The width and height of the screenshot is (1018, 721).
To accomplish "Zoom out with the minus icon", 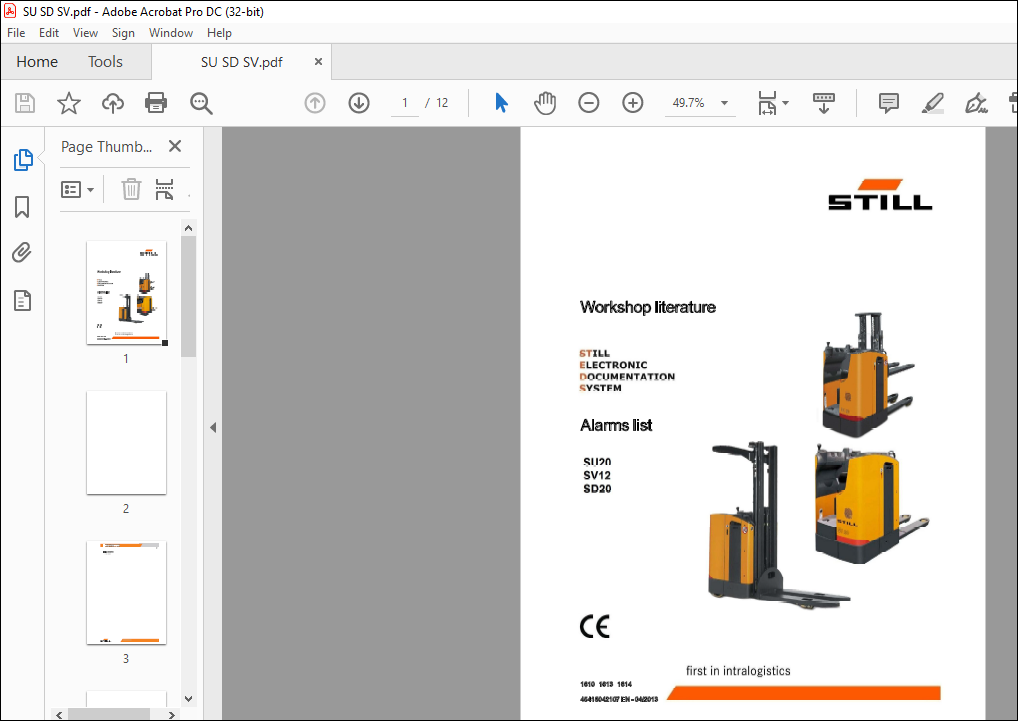I will [x=589, y=103].
